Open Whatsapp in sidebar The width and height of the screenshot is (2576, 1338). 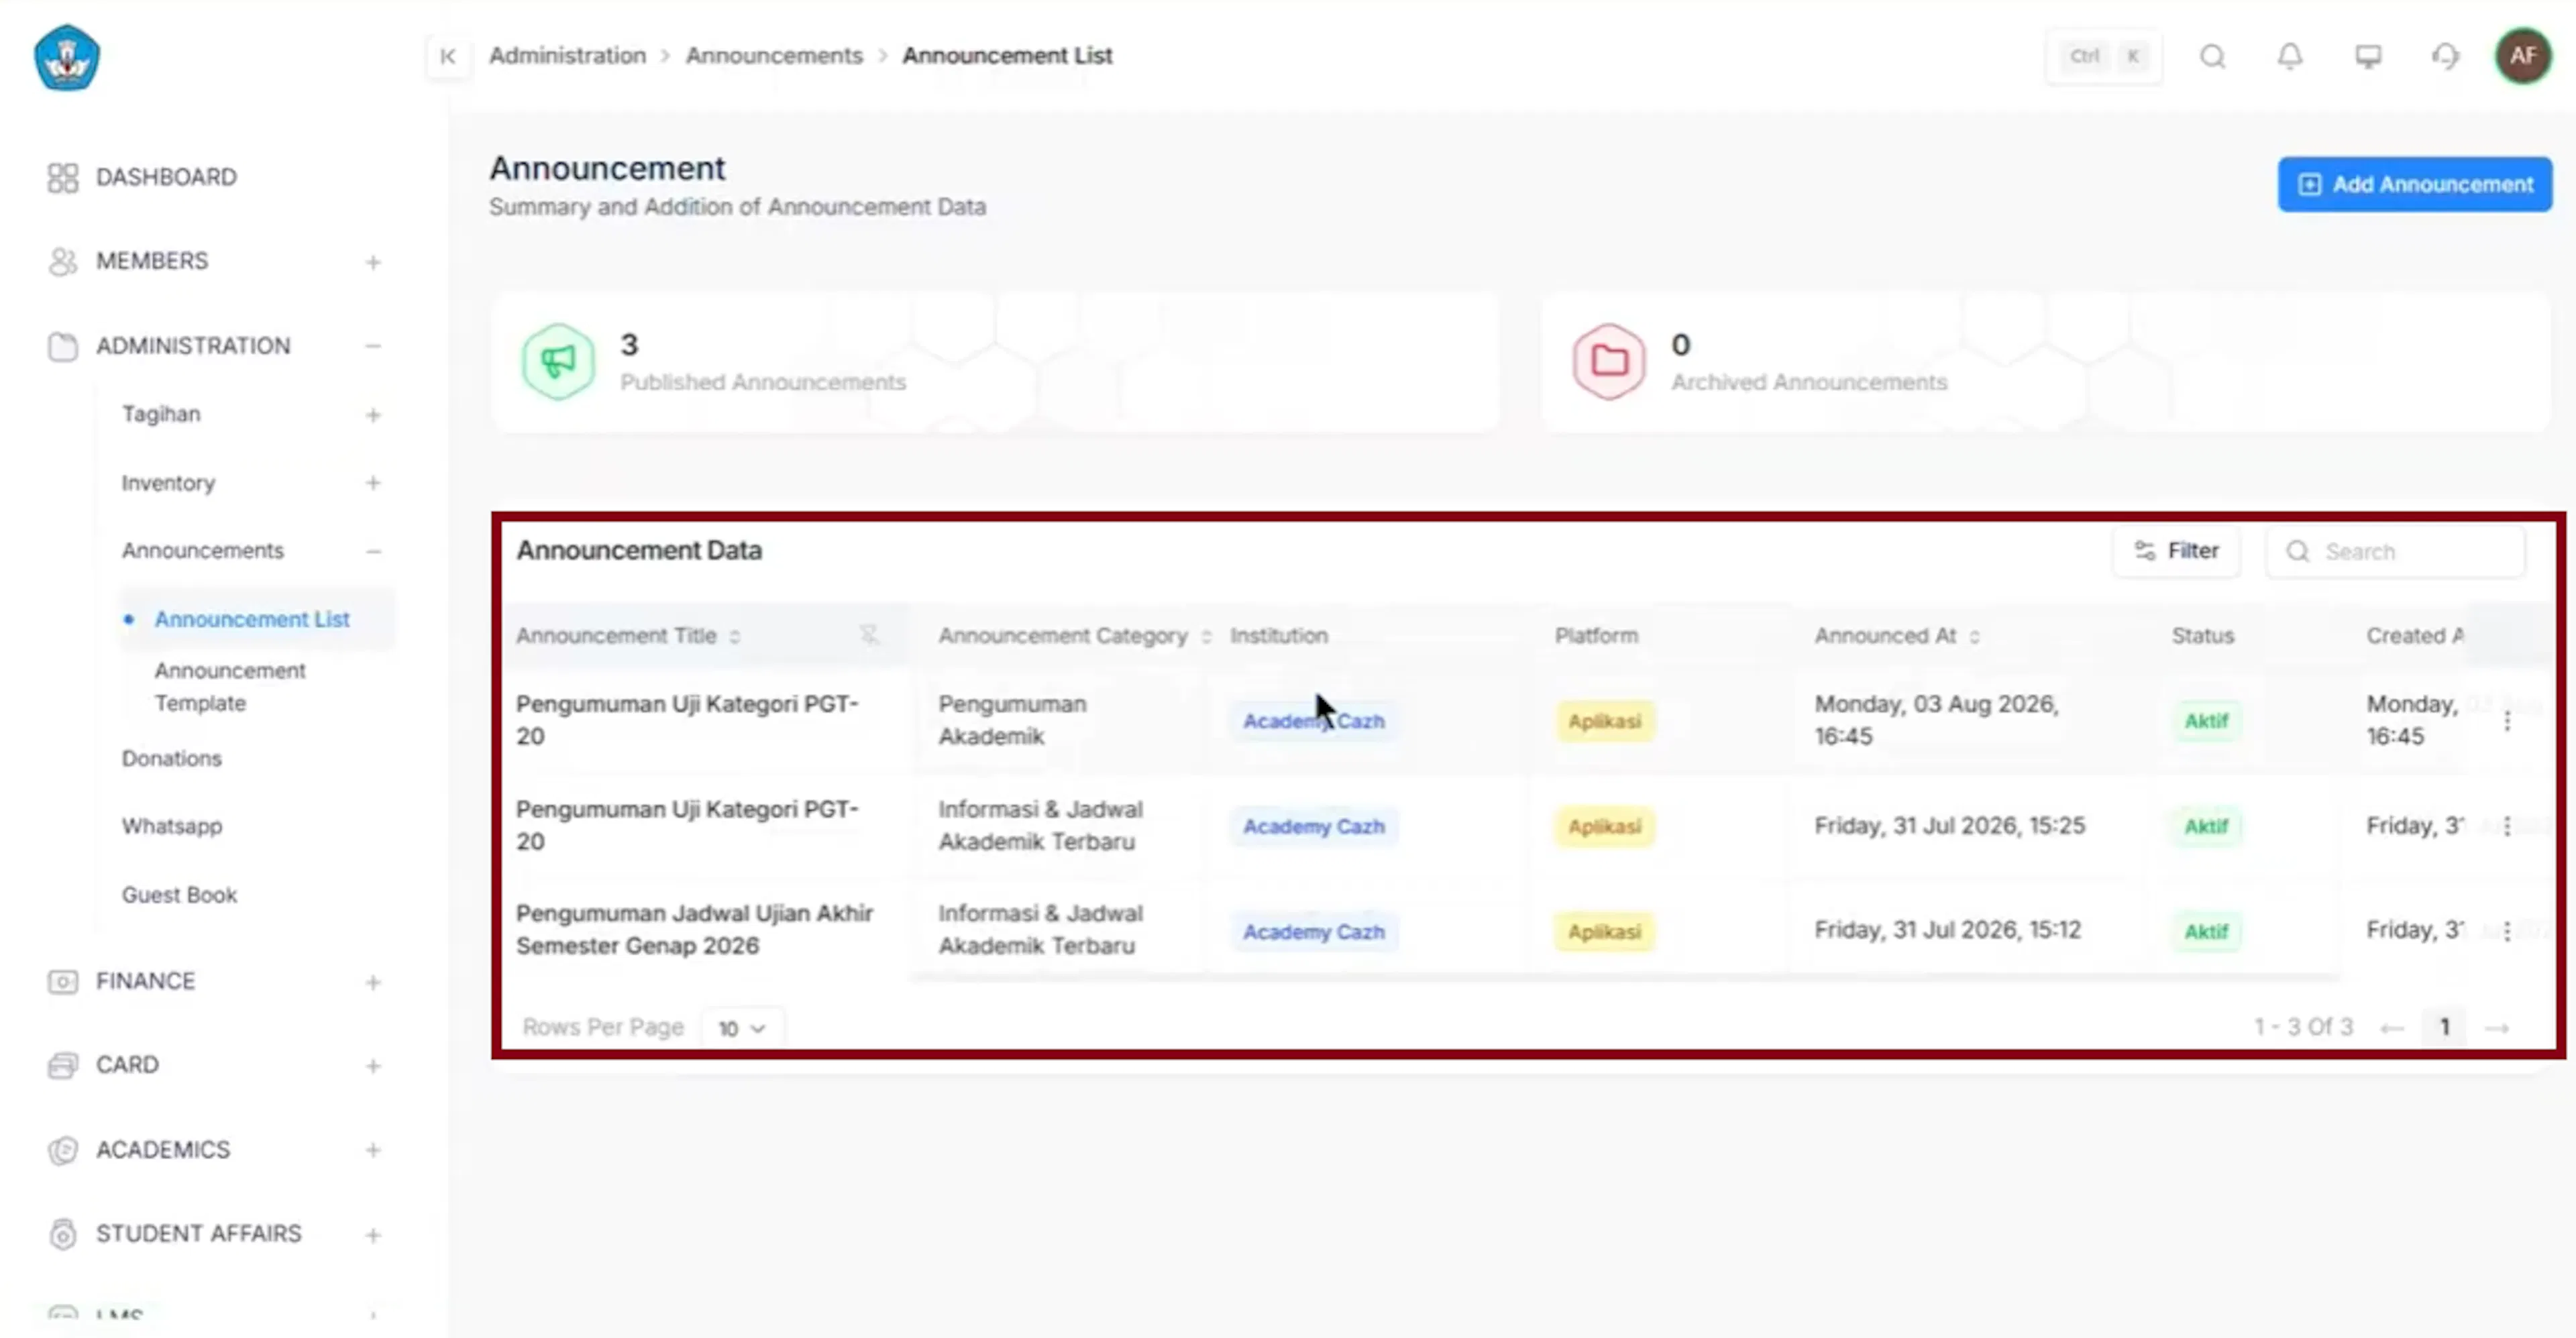172,826
